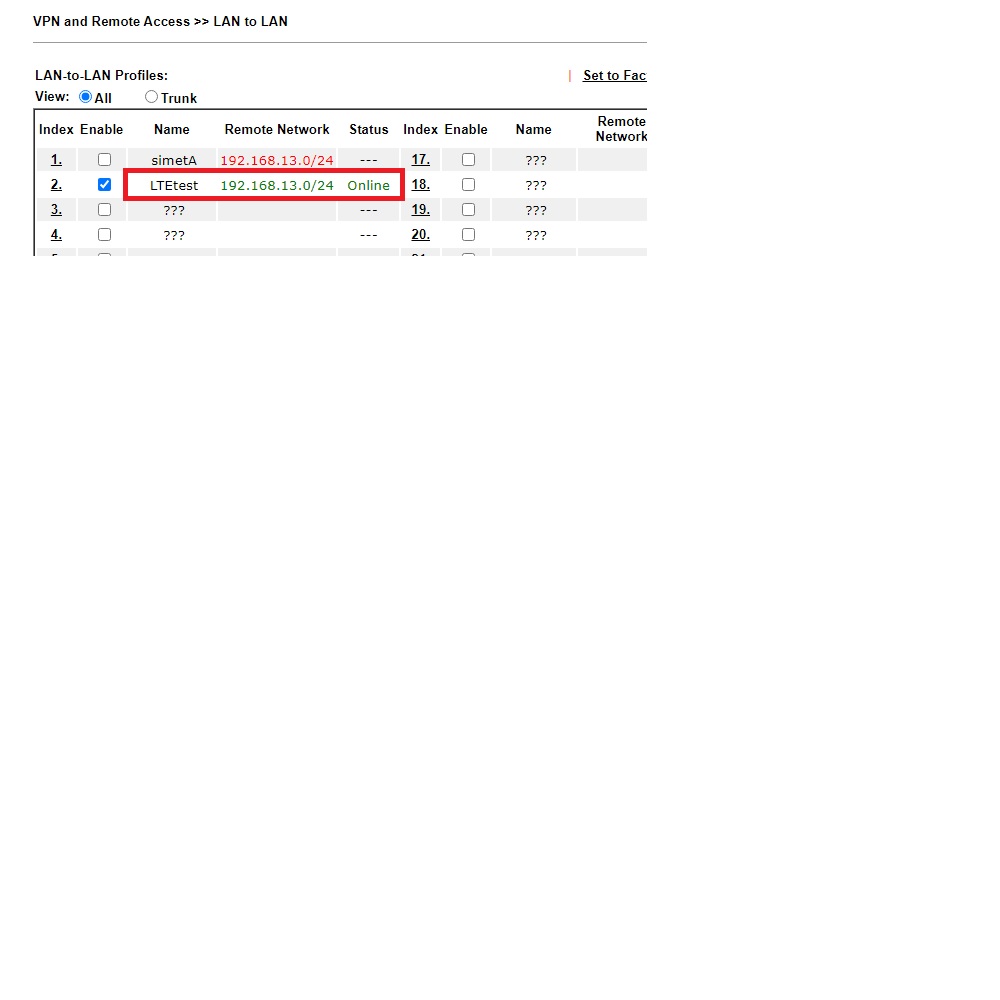Click the Online status of LTEtest
Image resolution: width=1000 pixels, height=1000 pixels.
pyautogui.click(x=368, y=186)
